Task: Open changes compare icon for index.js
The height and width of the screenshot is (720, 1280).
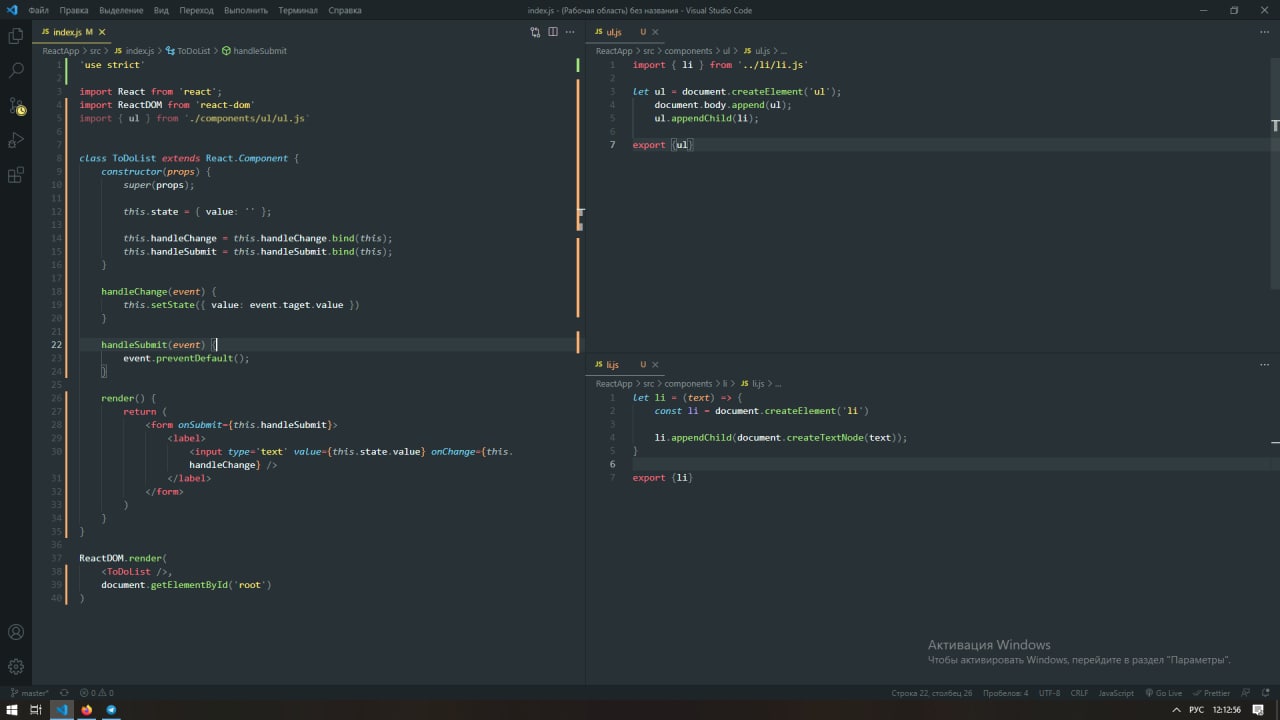Action: click(x=535, y=32)
